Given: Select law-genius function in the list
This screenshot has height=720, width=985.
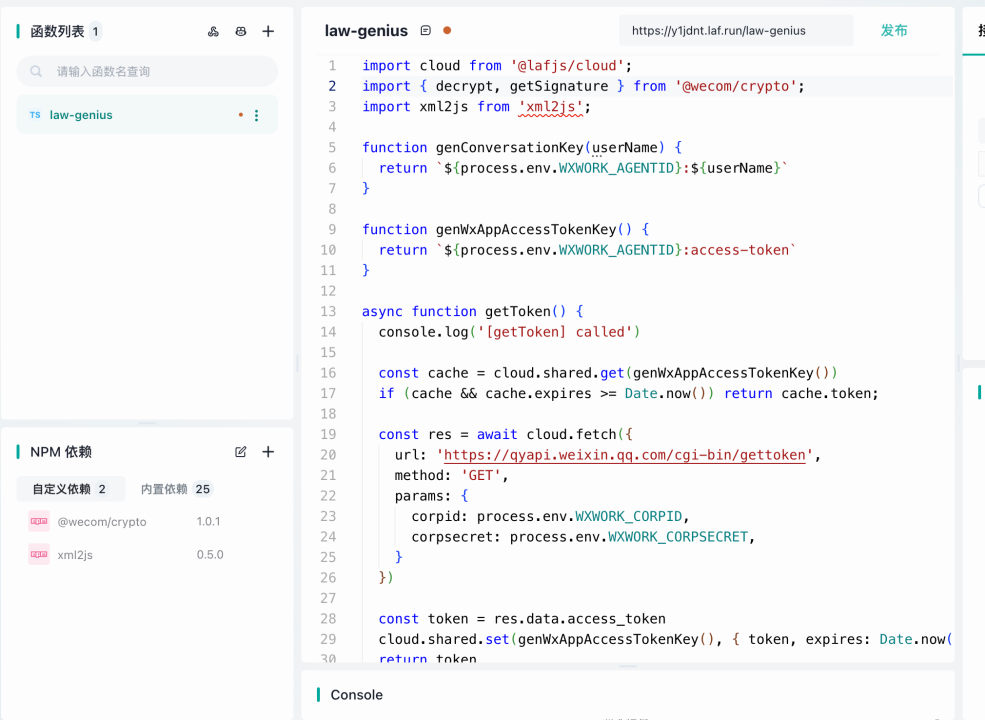Looking at the screenshot, I should 81,115.
